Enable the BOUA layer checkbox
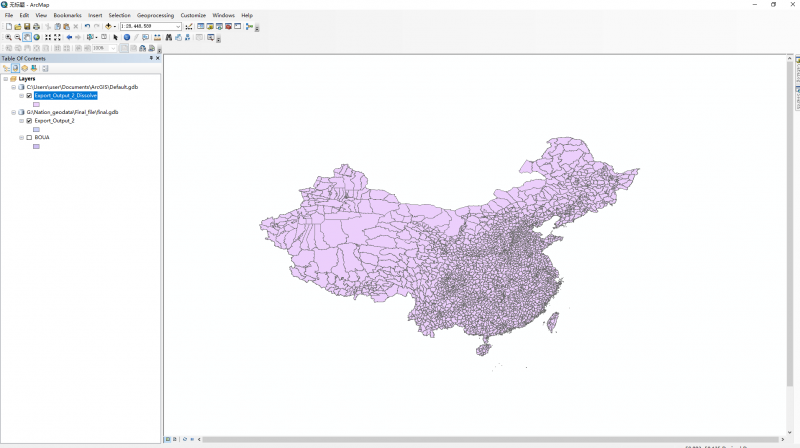 point(29,137)
